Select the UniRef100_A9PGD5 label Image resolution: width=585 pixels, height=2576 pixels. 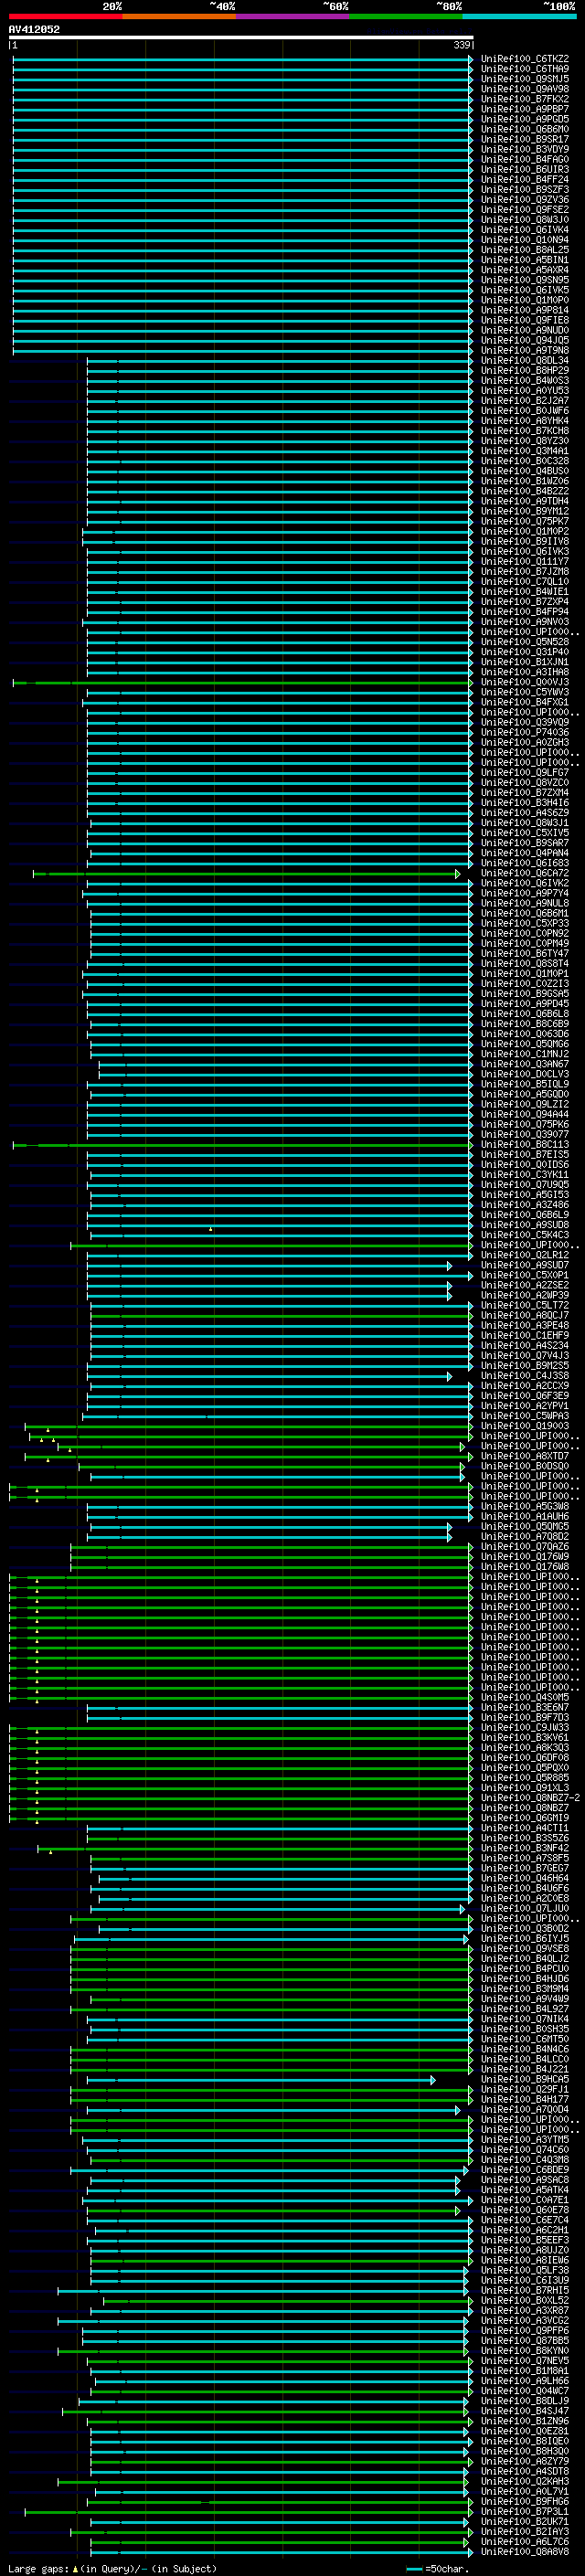[x=525, y=119]
